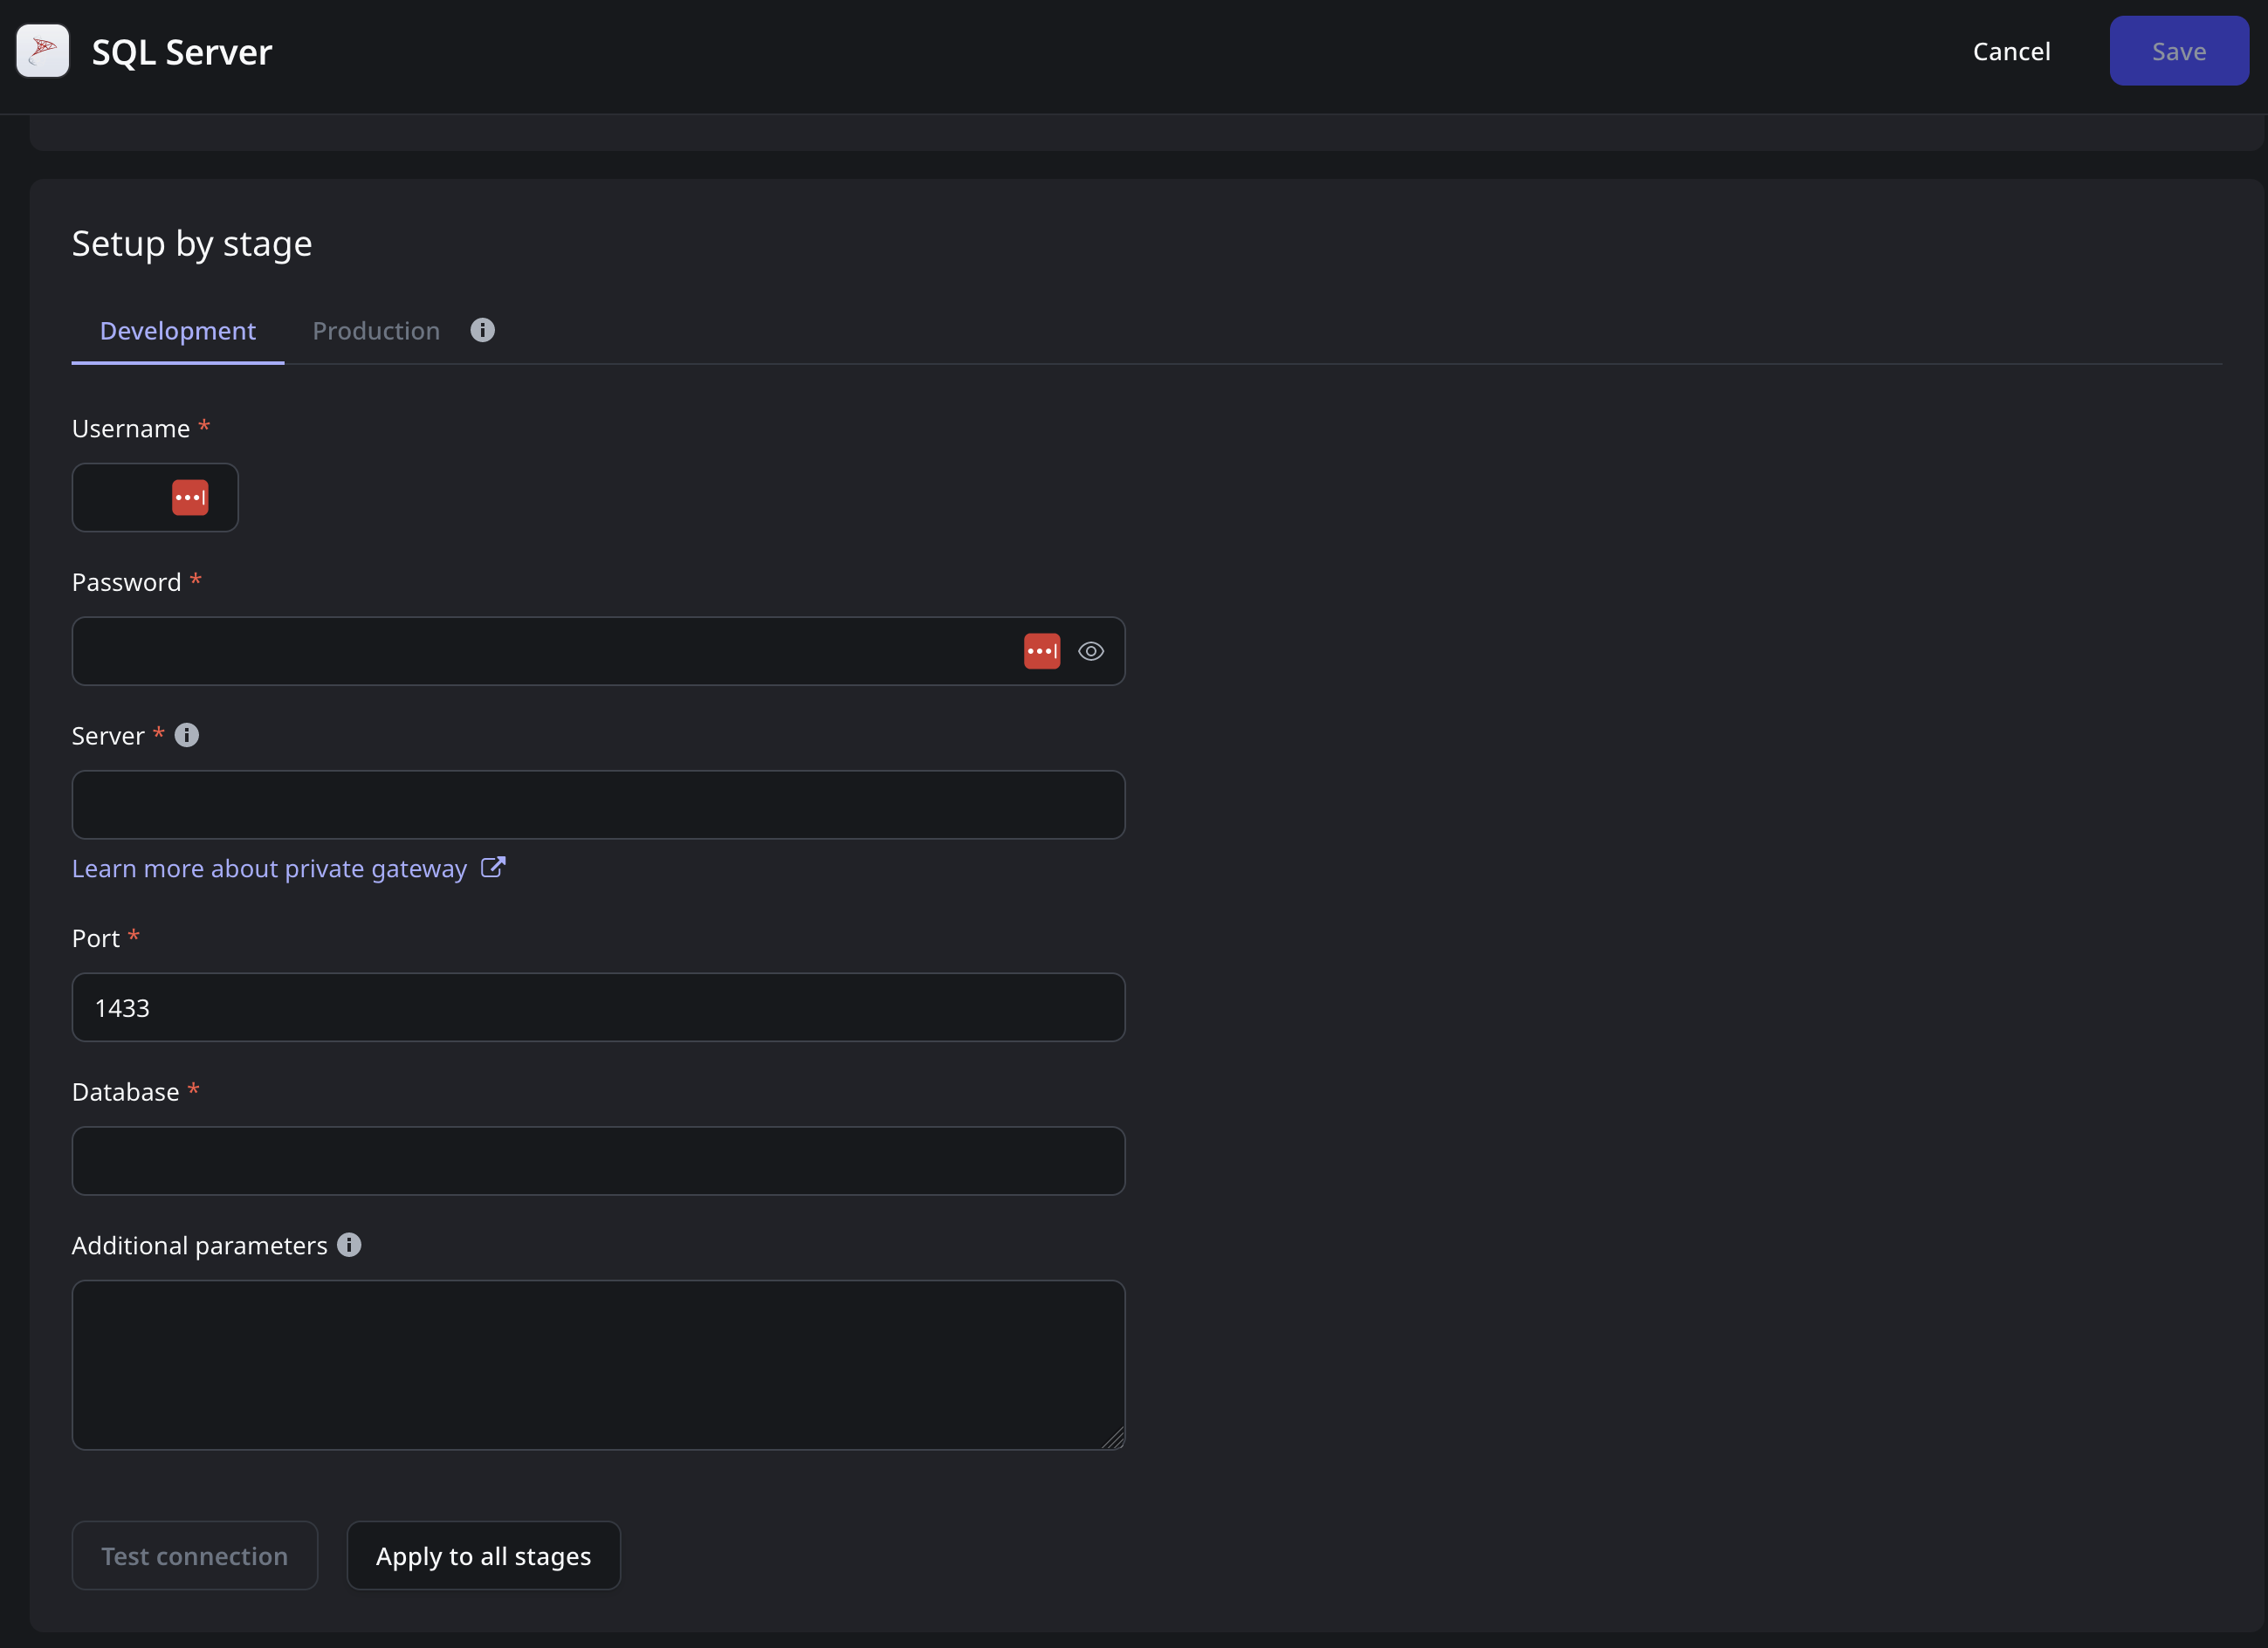The image size is (2268, 1648).
Task: Grab the text area resize handle
Action: coord(1114,1438)
